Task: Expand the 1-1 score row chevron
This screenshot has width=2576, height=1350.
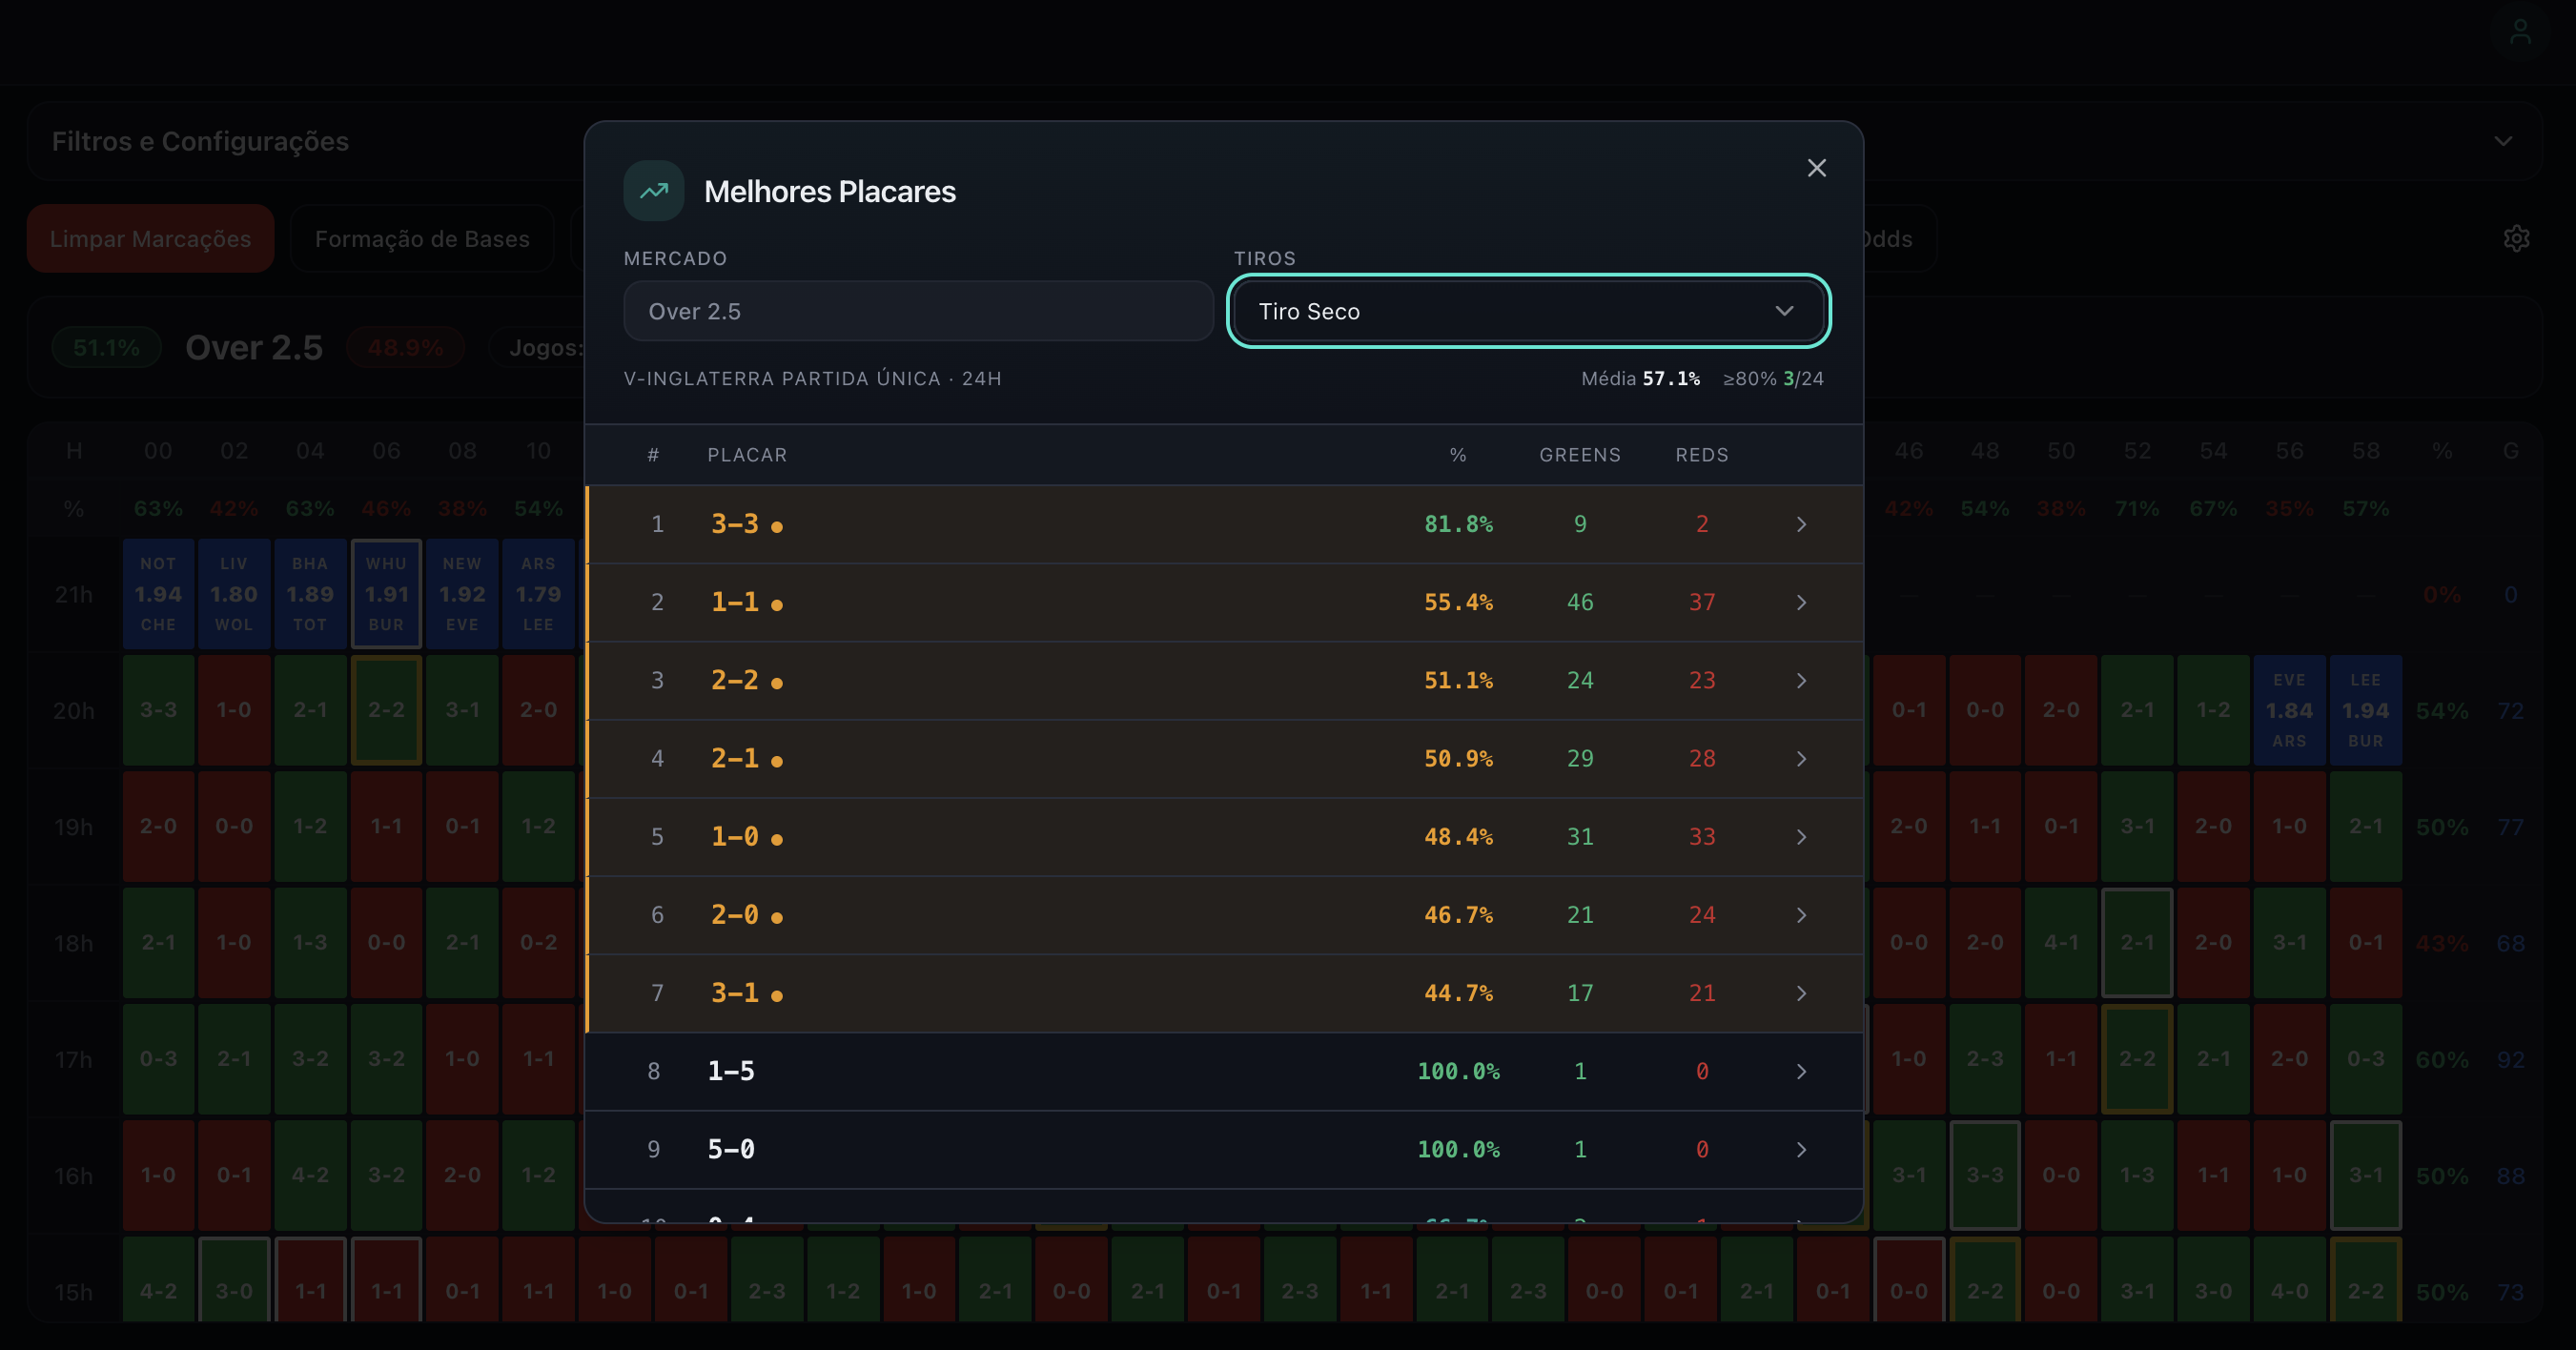Action: pyautogui.click(x=1801, y=602)
